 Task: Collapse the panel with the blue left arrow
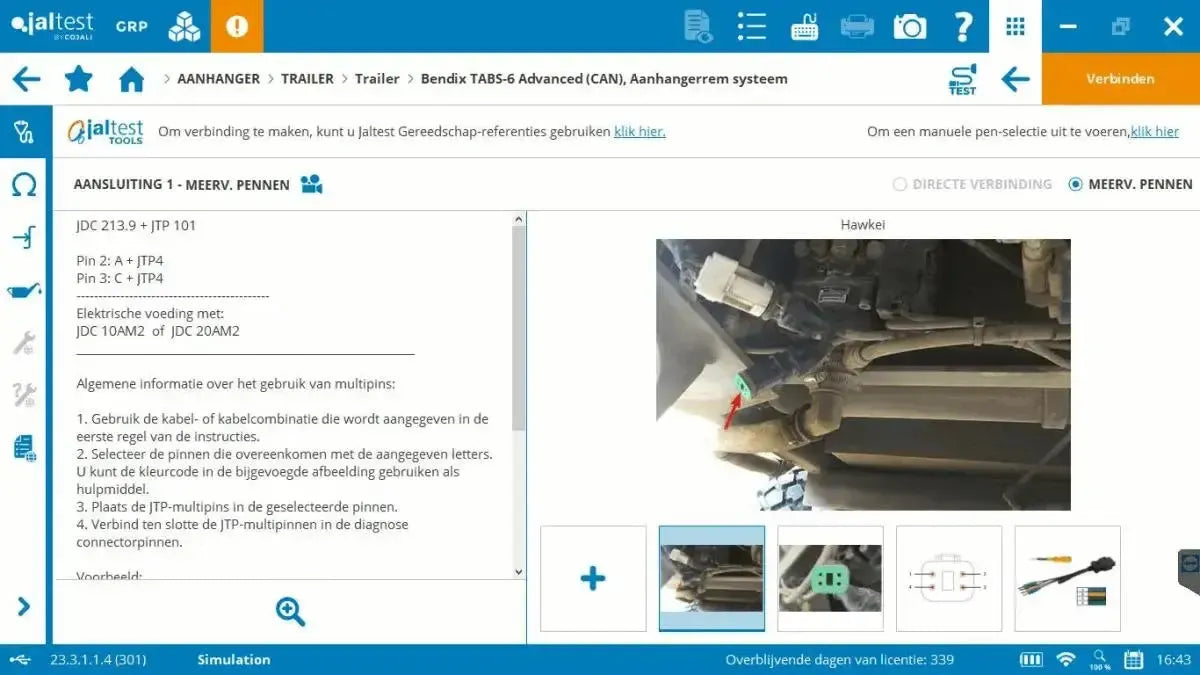pos(1016,78)
